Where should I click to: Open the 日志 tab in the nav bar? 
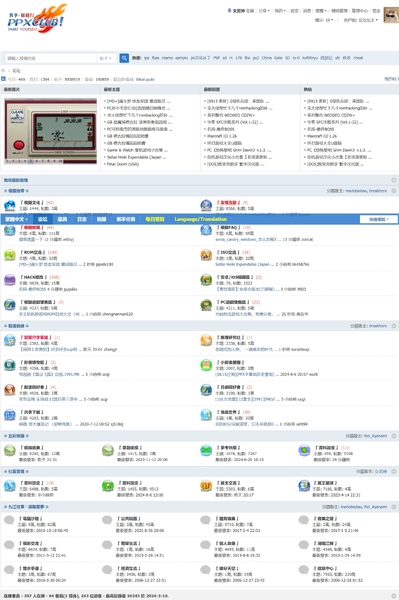point(82,219)
